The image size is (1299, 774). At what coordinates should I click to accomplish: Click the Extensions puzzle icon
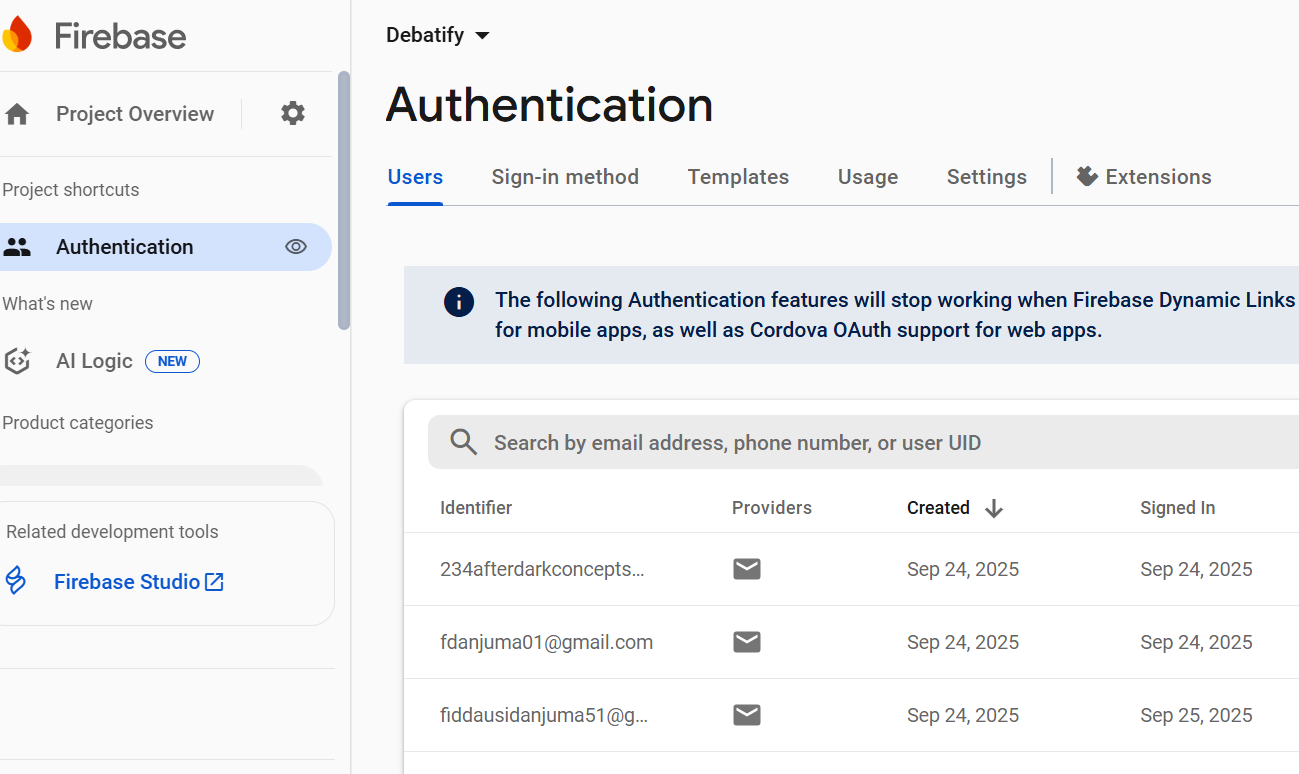(x=1087, y=177)
